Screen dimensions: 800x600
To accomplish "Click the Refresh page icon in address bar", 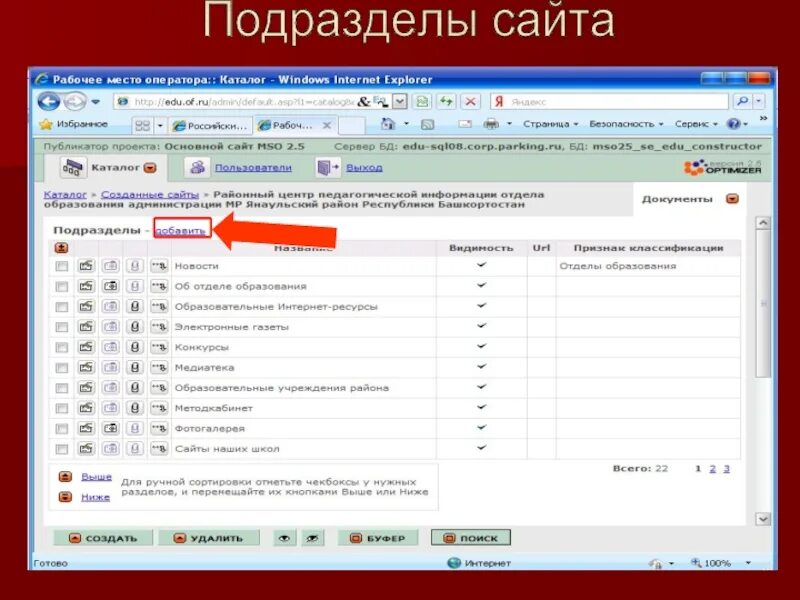I will (447, 101).
